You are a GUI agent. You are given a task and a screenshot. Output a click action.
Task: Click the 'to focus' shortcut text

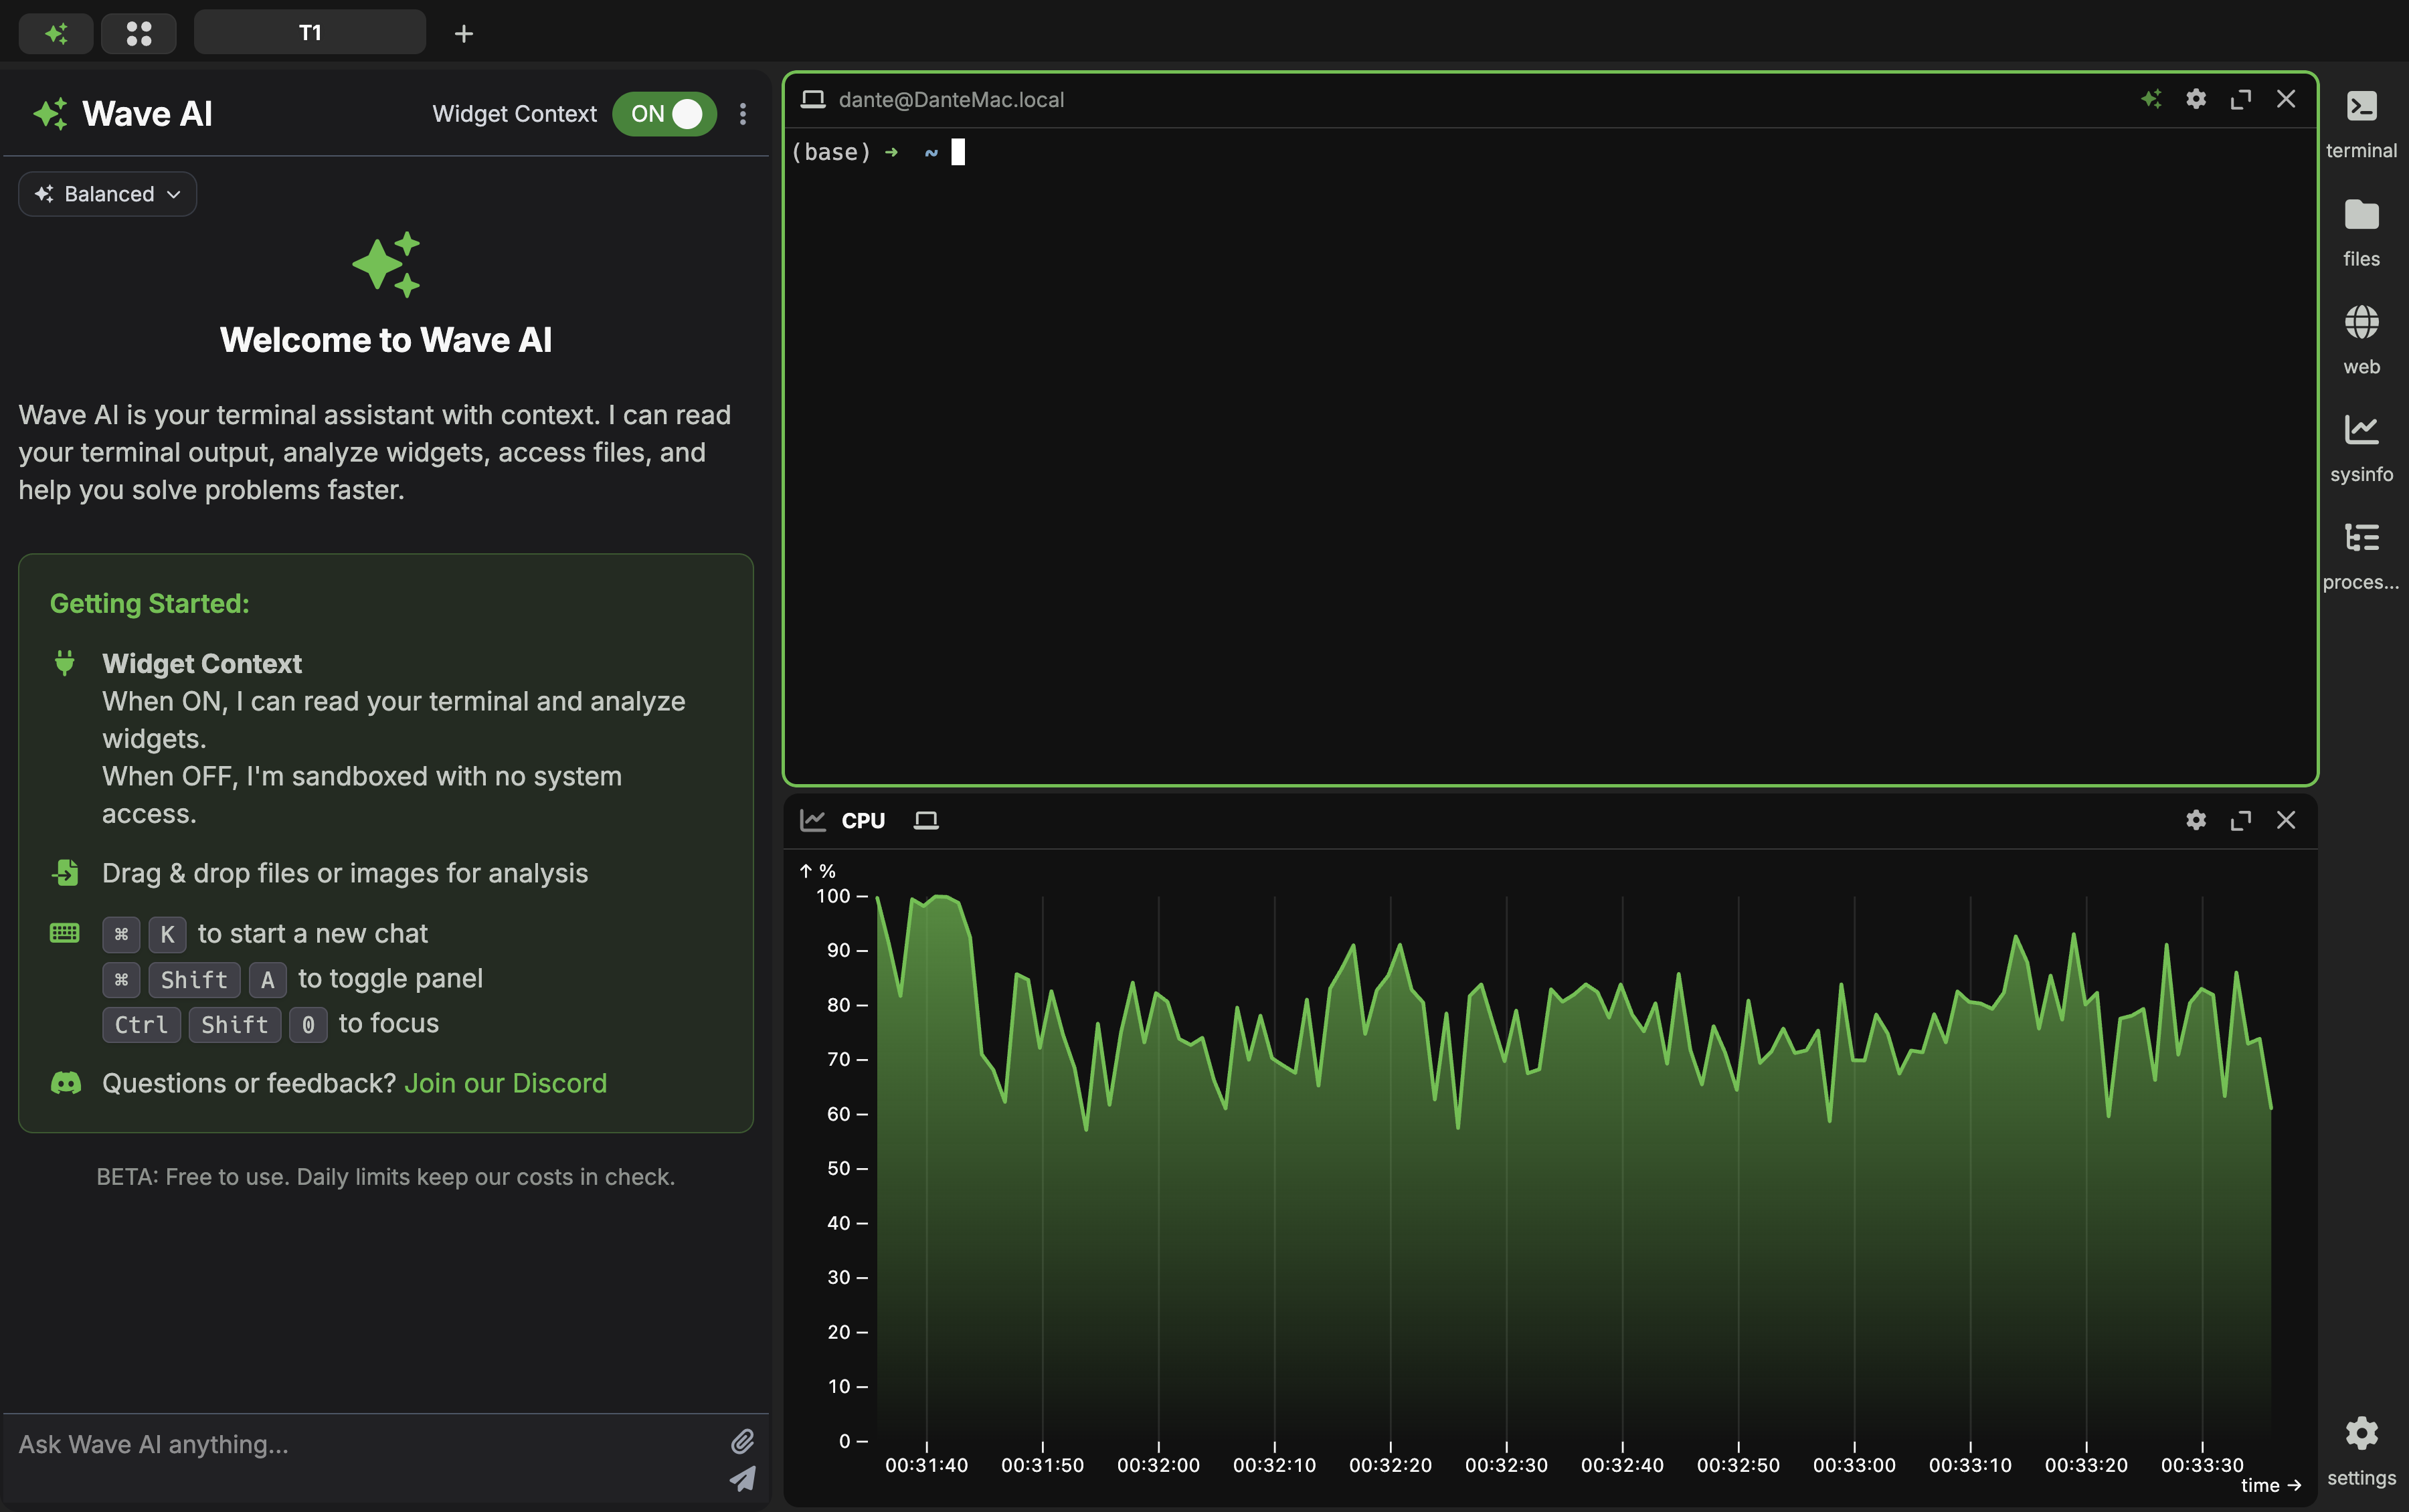tap(389, 1023)
